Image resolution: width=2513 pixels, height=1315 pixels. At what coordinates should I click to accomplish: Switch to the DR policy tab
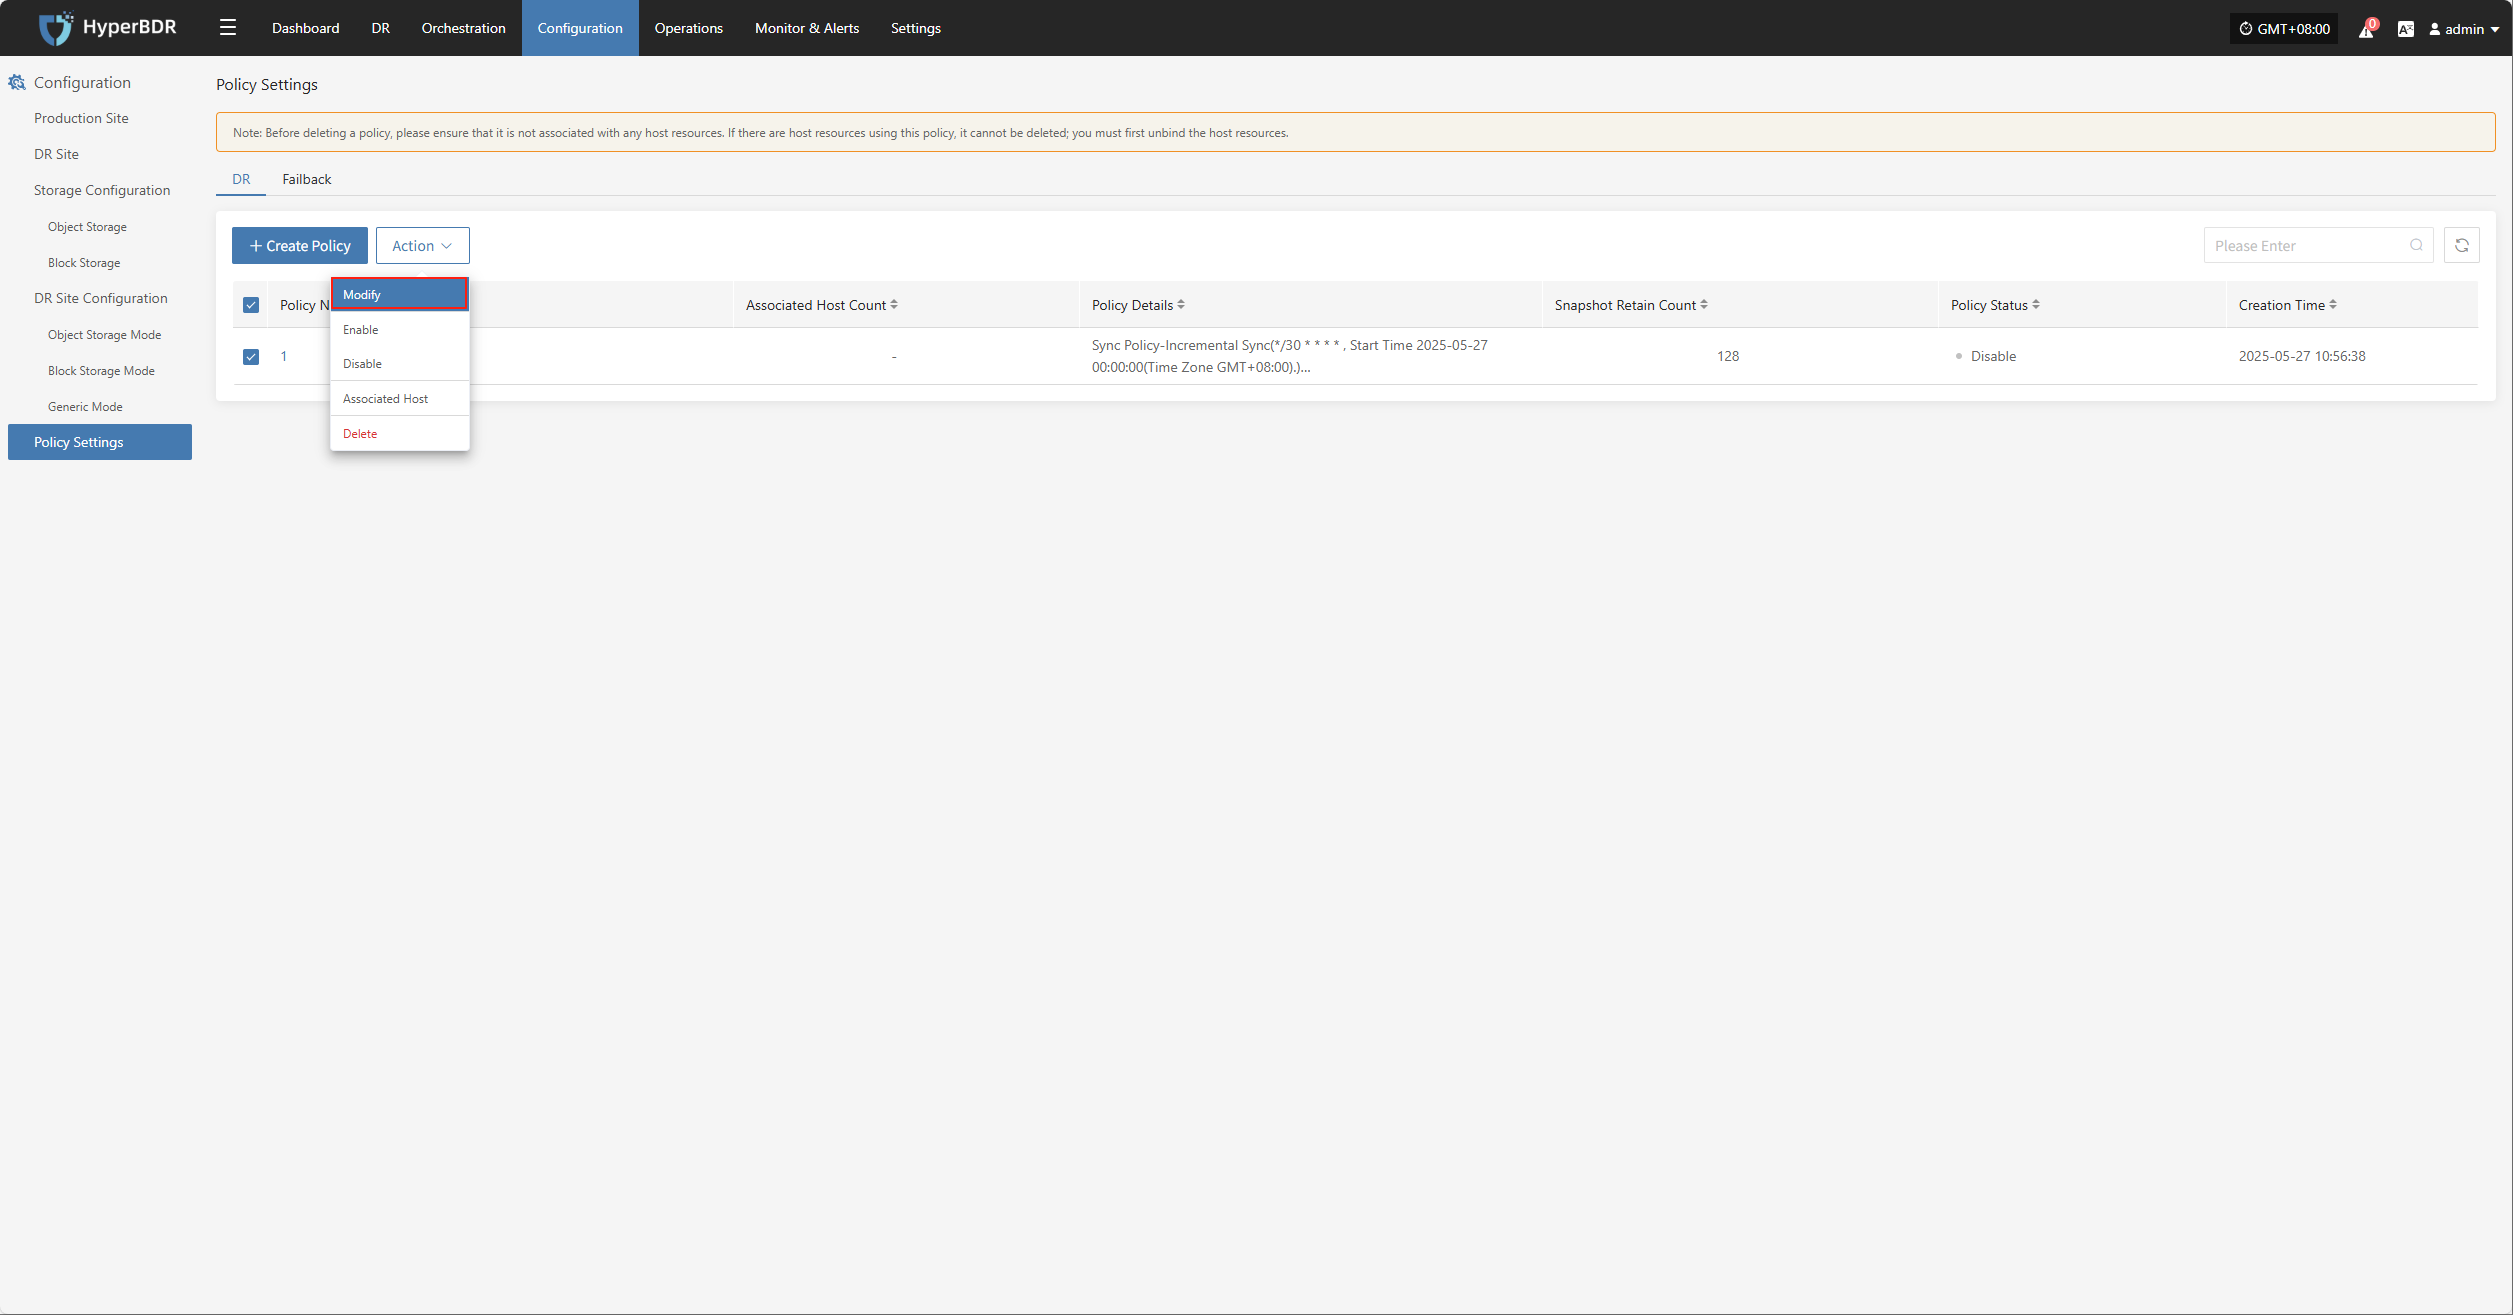[x=241, y=179]
